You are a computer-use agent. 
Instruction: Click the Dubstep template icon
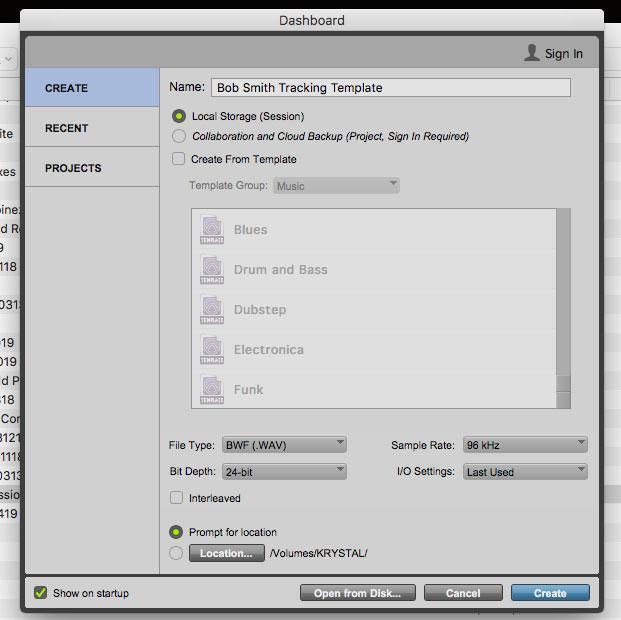click(x=211, y=309)
